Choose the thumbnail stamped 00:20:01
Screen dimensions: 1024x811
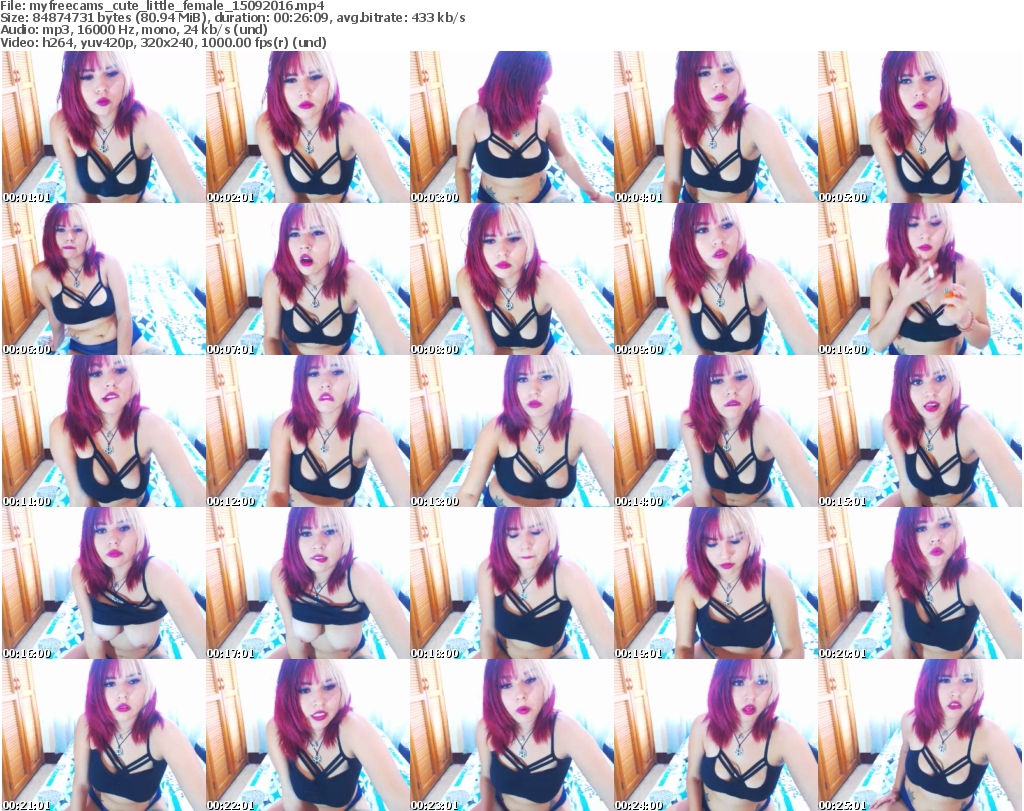point(920,583)
